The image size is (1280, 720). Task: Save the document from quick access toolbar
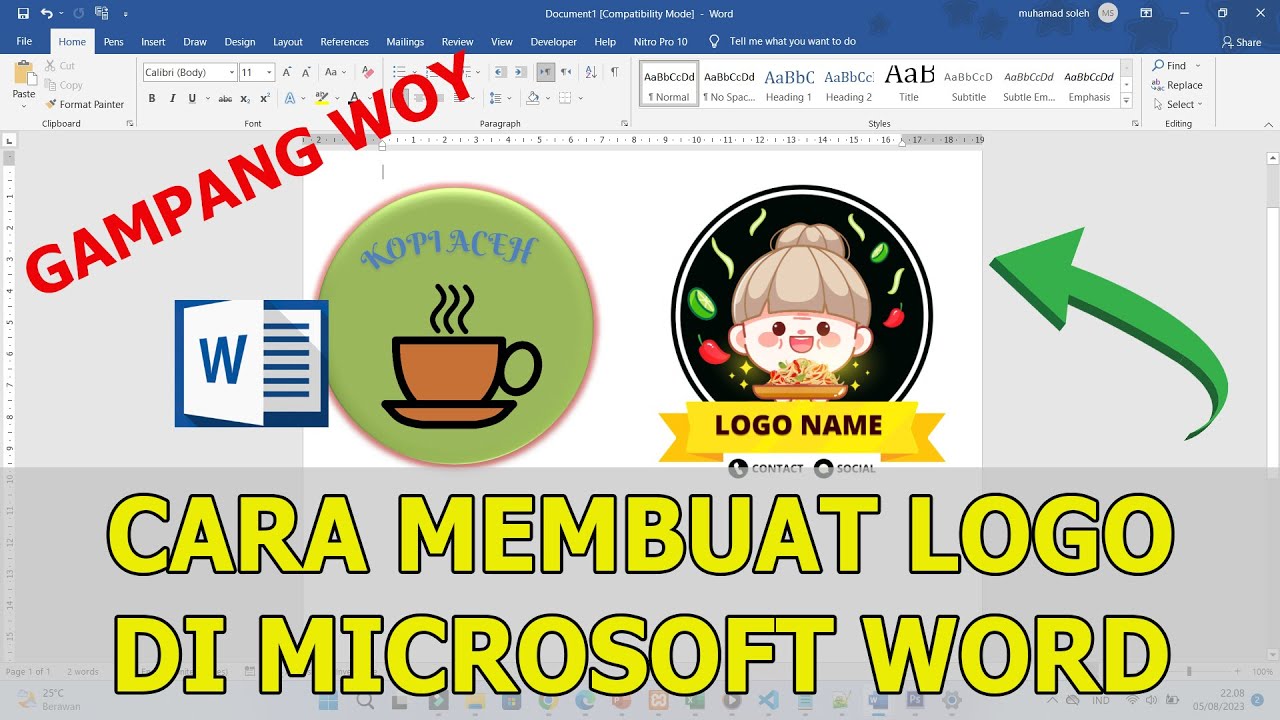tap(23, 14)
